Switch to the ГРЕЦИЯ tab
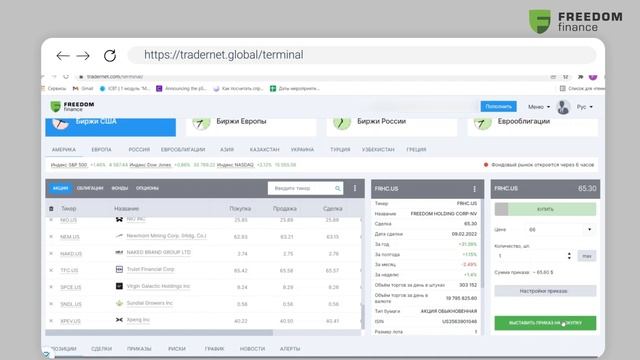Screen dimensions: 640x360 point(416,149)
